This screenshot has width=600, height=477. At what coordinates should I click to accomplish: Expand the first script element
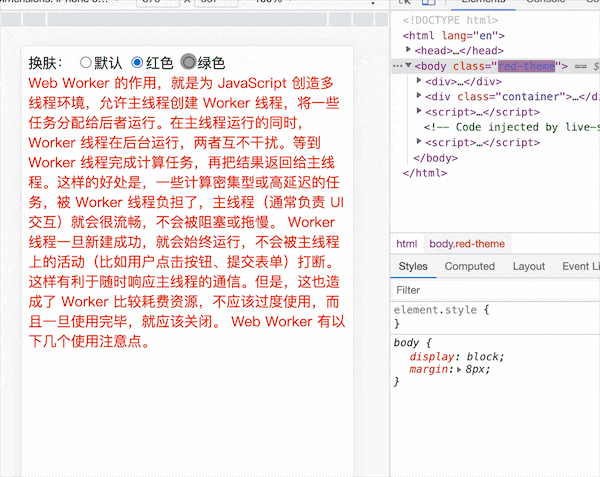[x=419, y=111]
